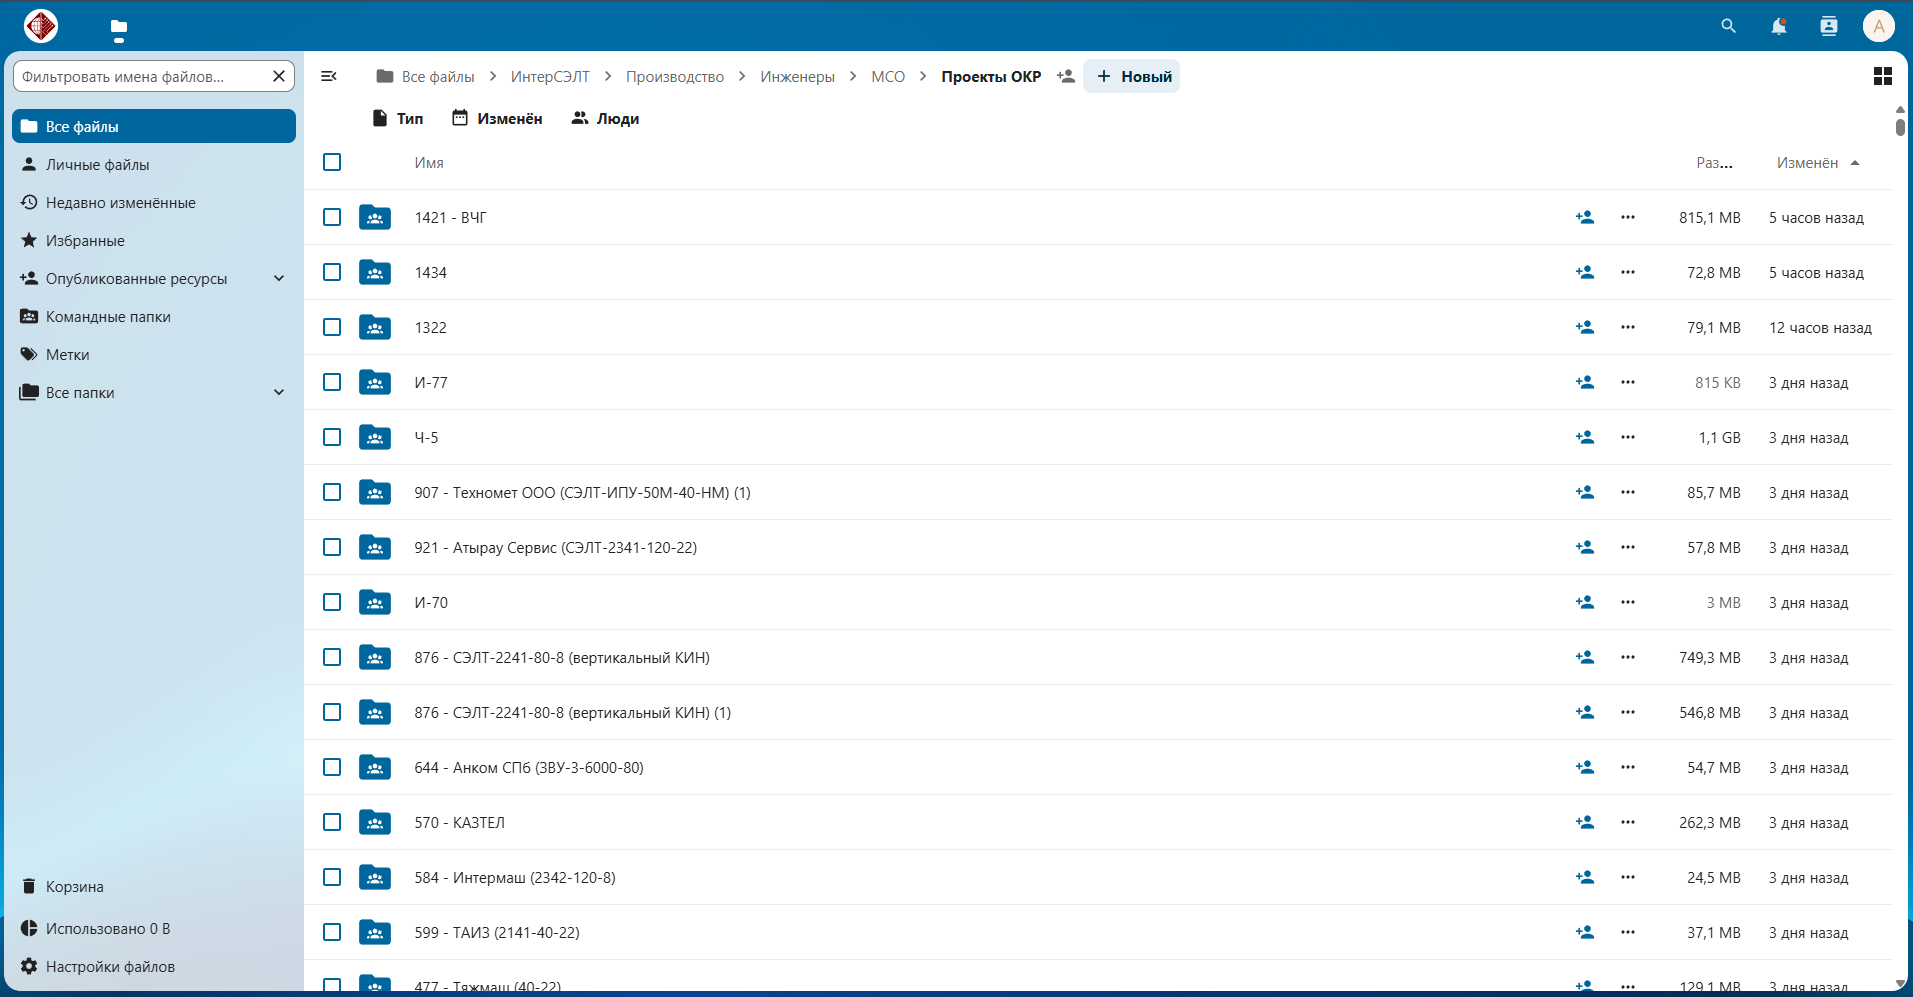Click the scrollbar down arrow
Image resolution: width=1913 pixels, height=997 pixels.
point(1900,984)
